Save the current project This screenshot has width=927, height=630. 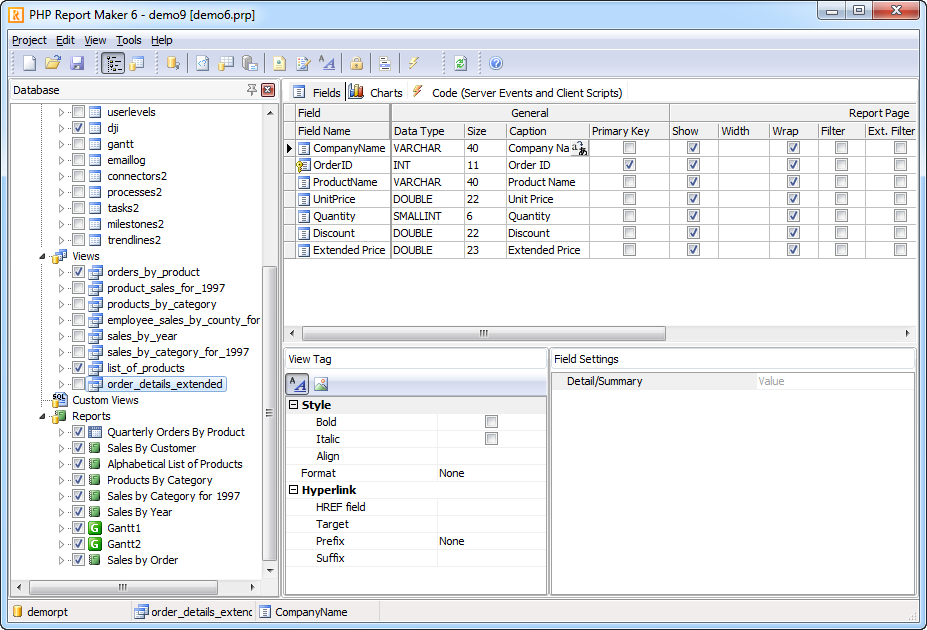[78, 63]
